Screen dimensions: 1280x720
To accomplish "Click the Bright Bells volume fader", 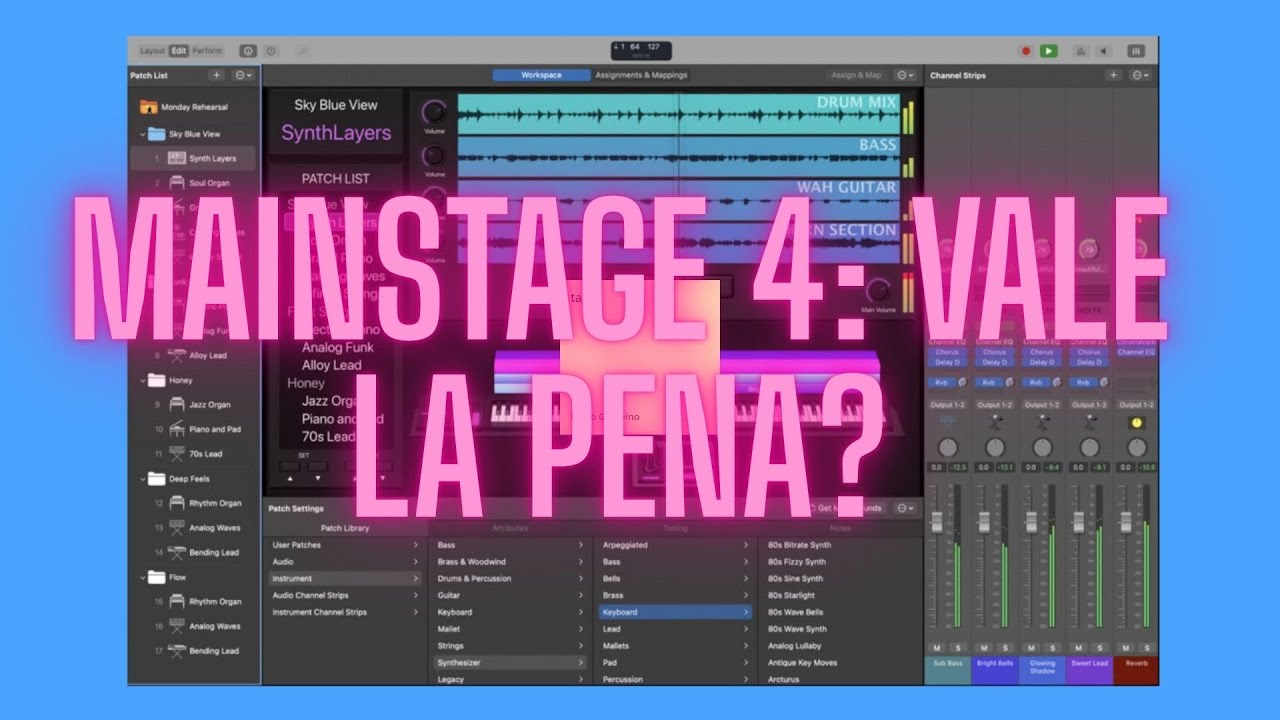I will [x=984, y=522].
